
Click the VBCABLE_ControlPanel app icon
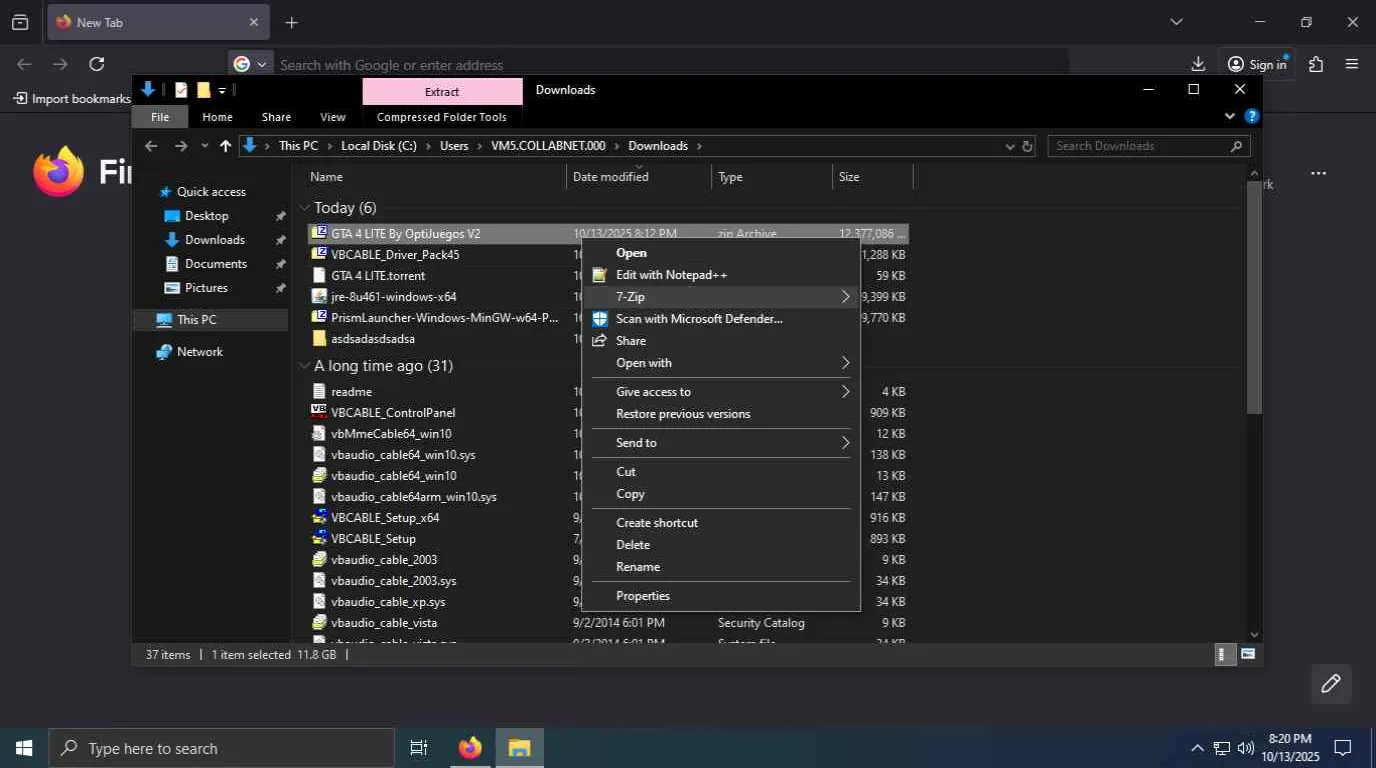point(319,412)
